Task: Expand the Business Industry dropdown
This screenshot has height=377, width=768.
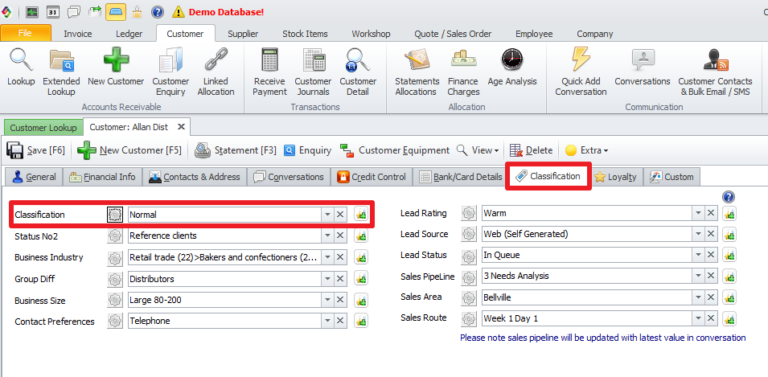Action: (x=327, y=258)
